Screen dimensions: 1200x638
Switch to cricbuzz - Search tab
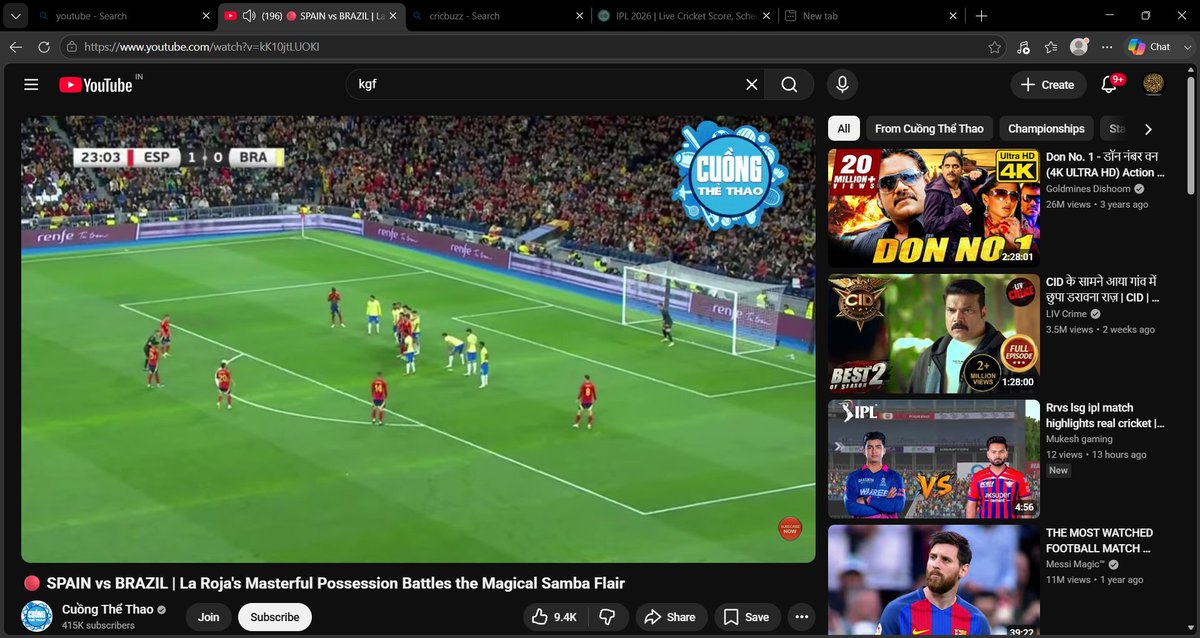tap(498, 16)
